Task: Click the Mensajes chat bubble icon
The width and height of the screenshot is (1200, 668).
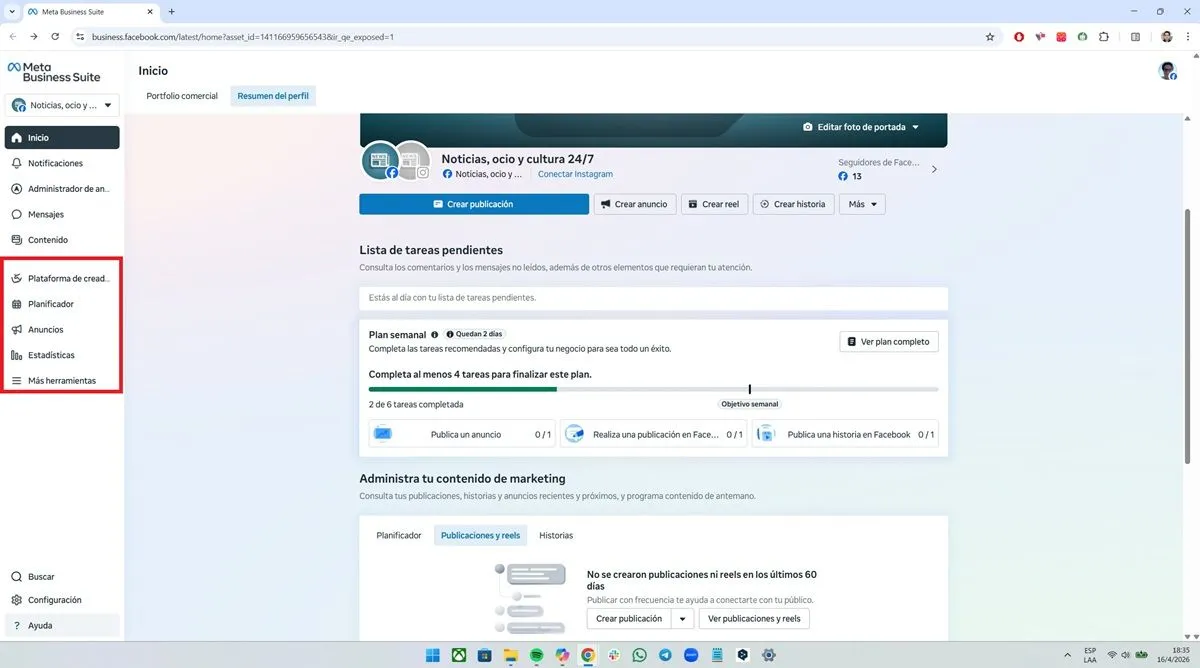Action: tap(17, 214)
